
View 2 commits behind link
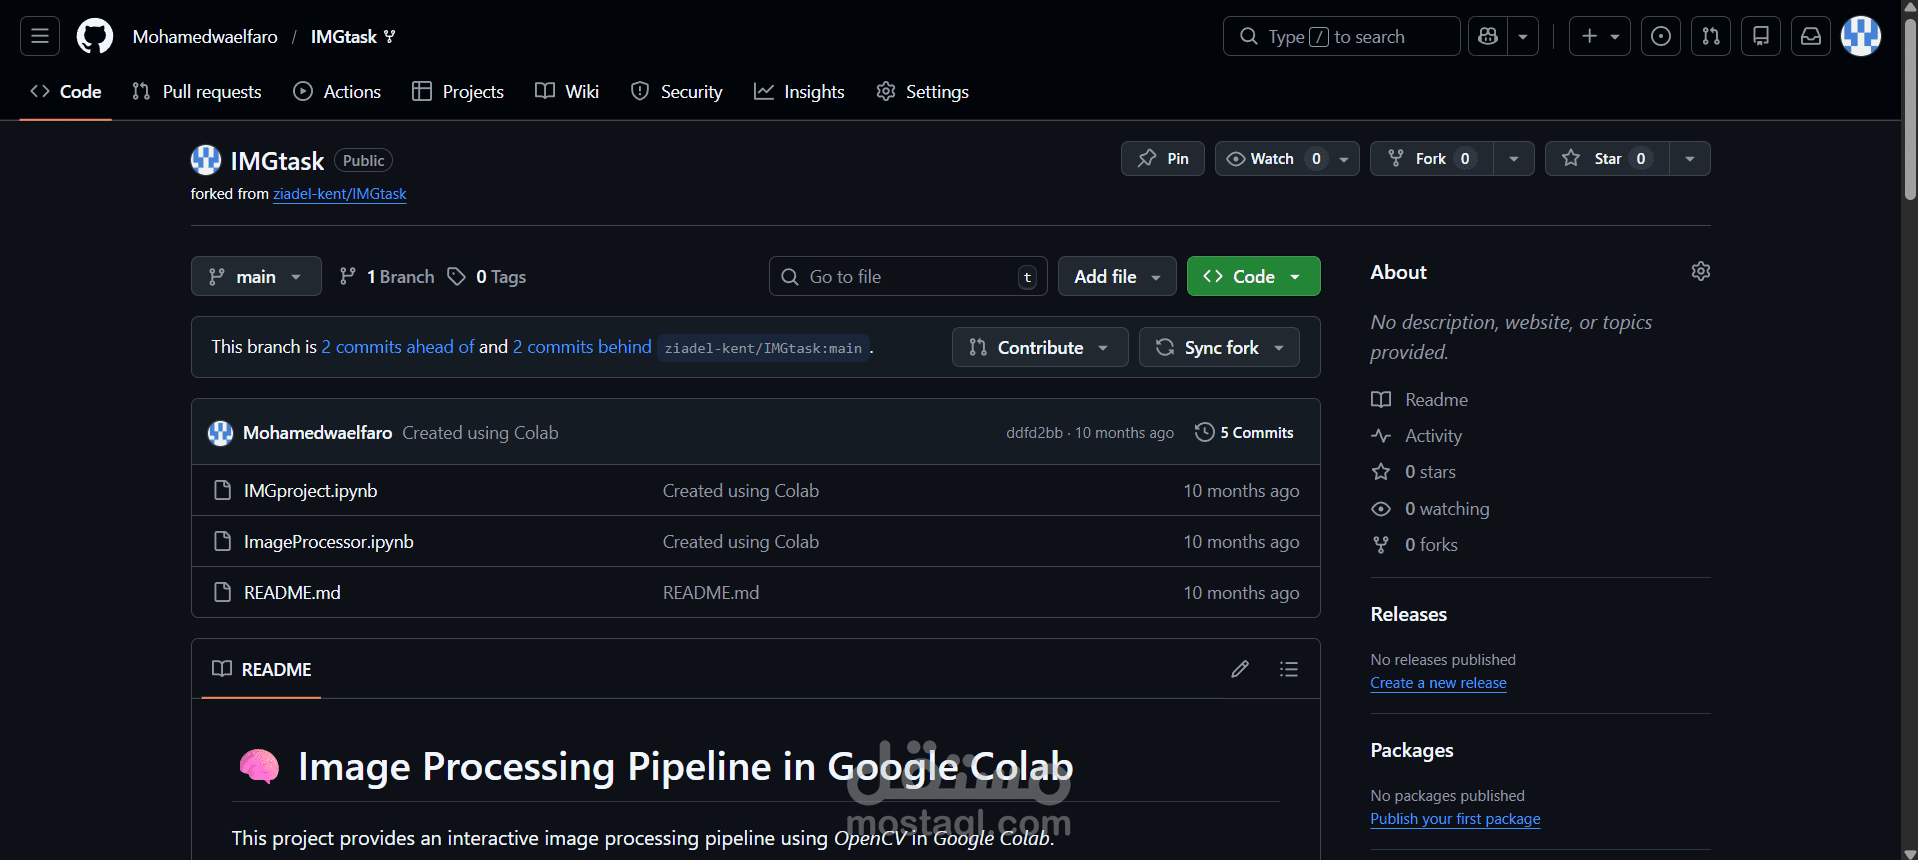tap(582, 347)
